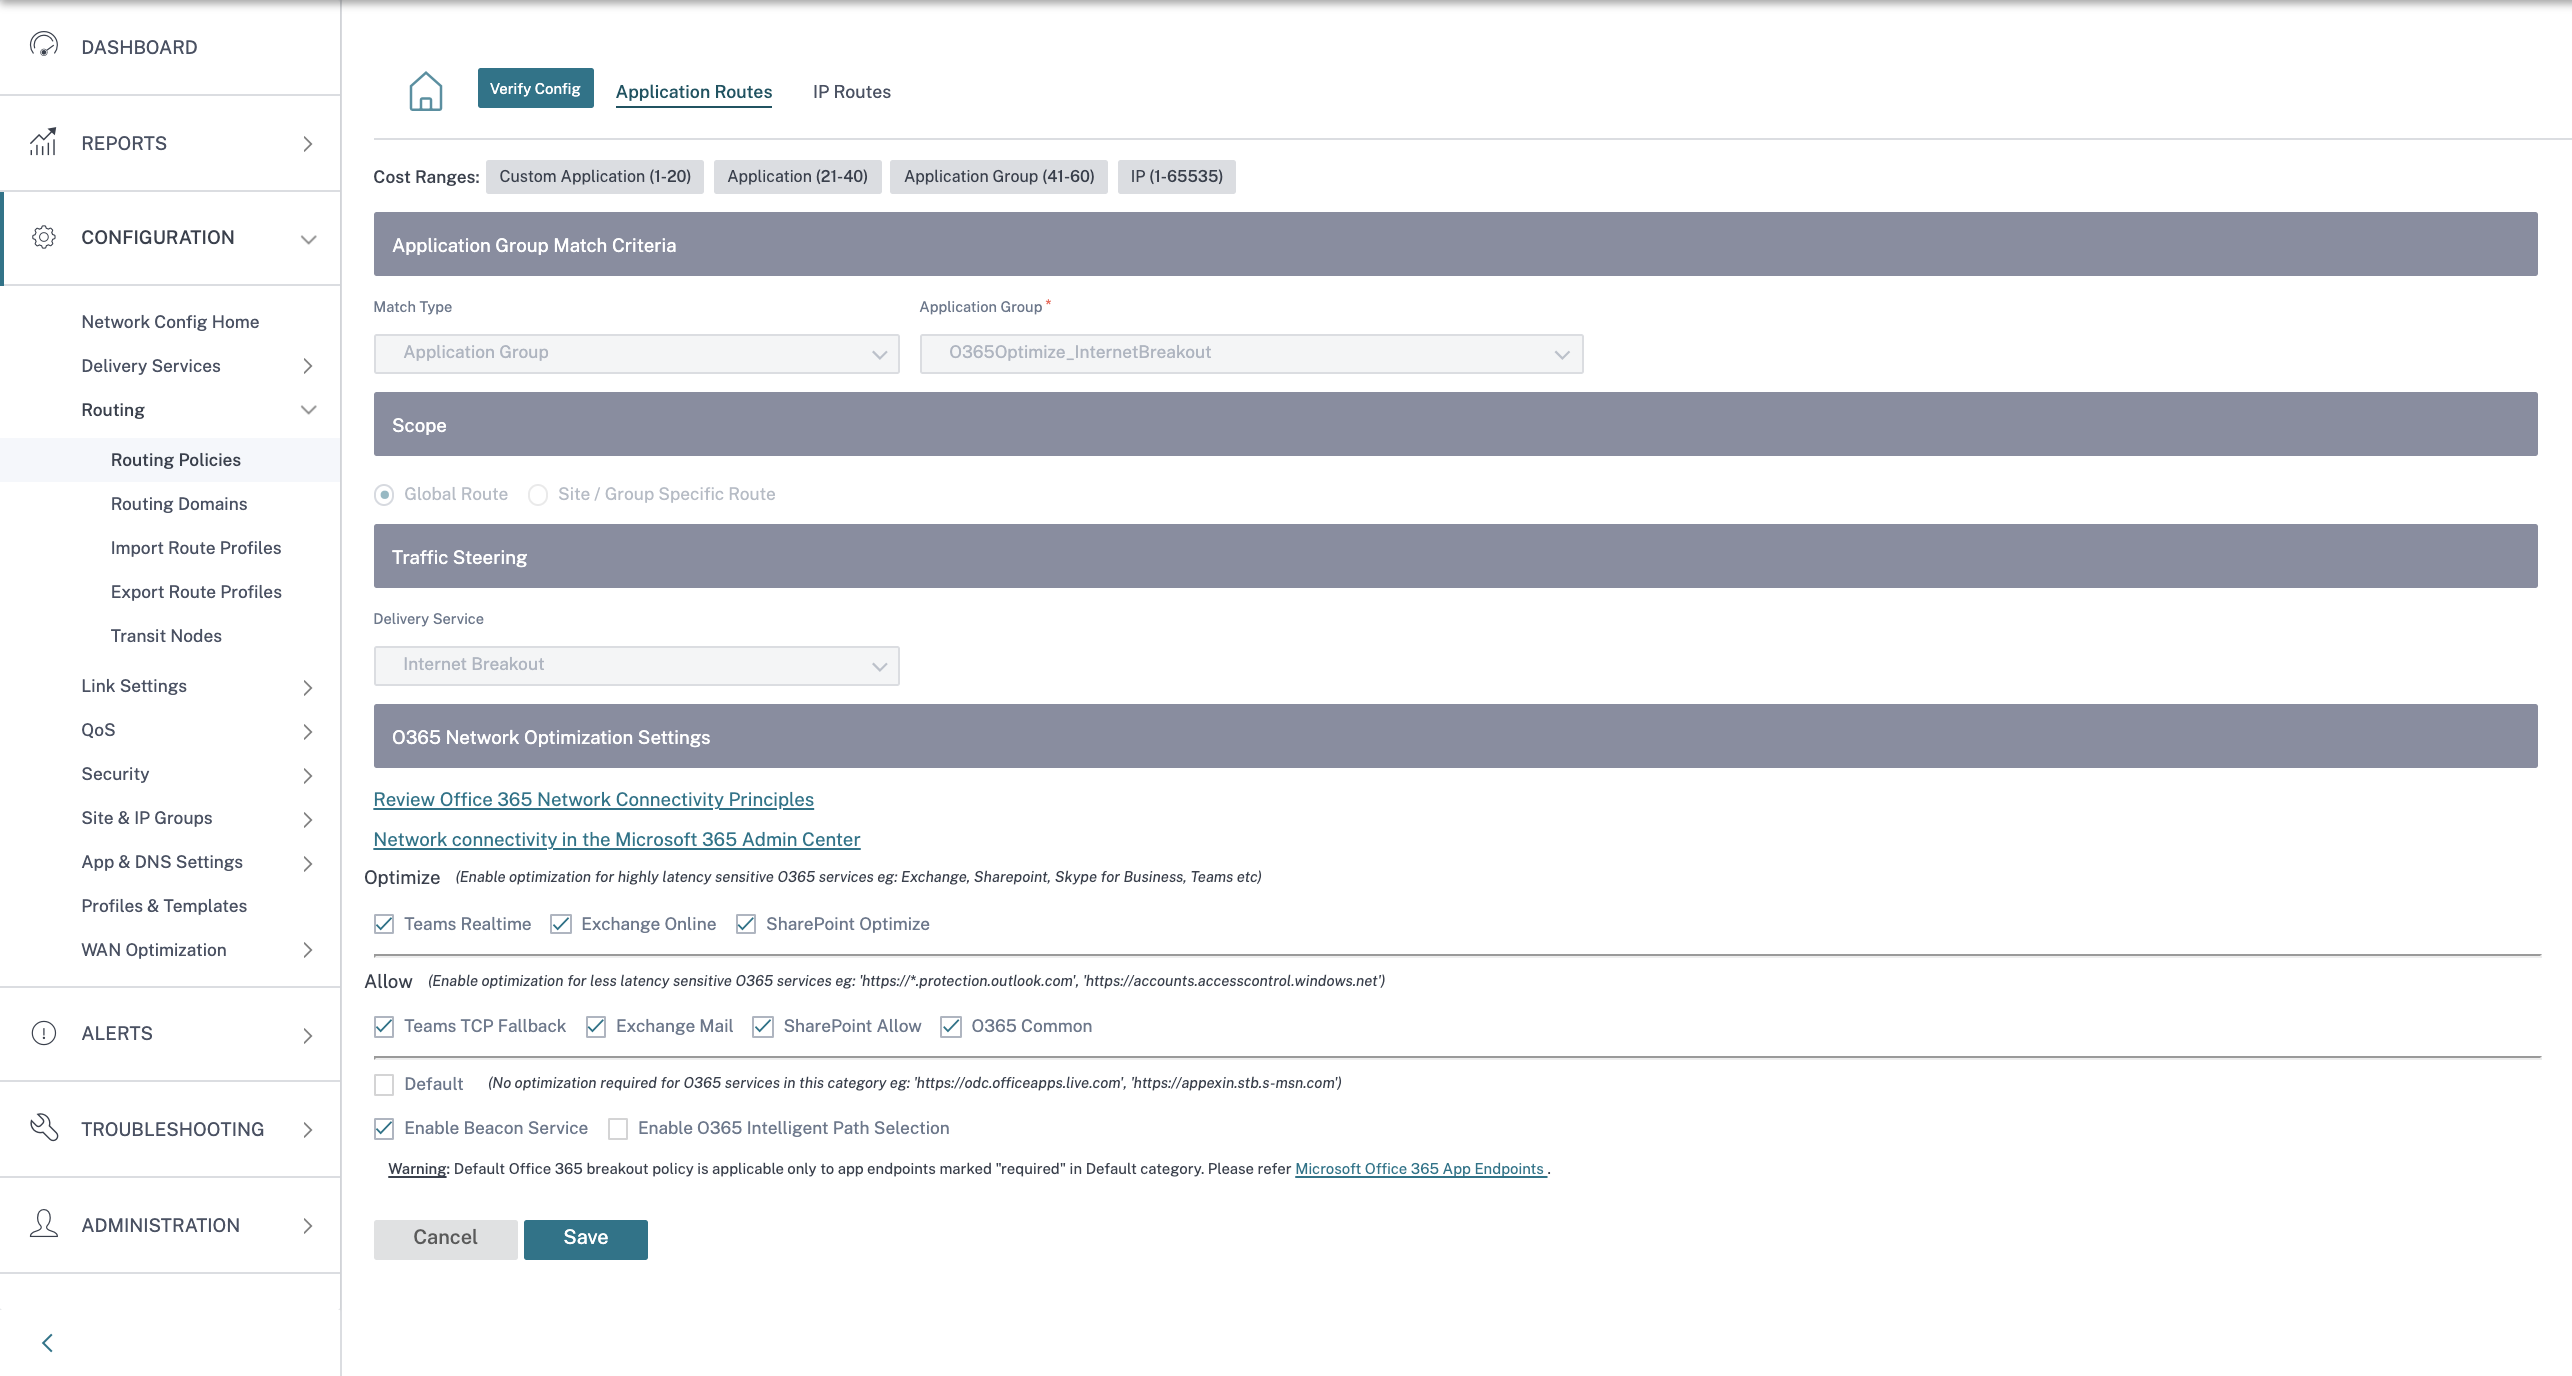Expand Delivery Services submenu

point(308,366)
